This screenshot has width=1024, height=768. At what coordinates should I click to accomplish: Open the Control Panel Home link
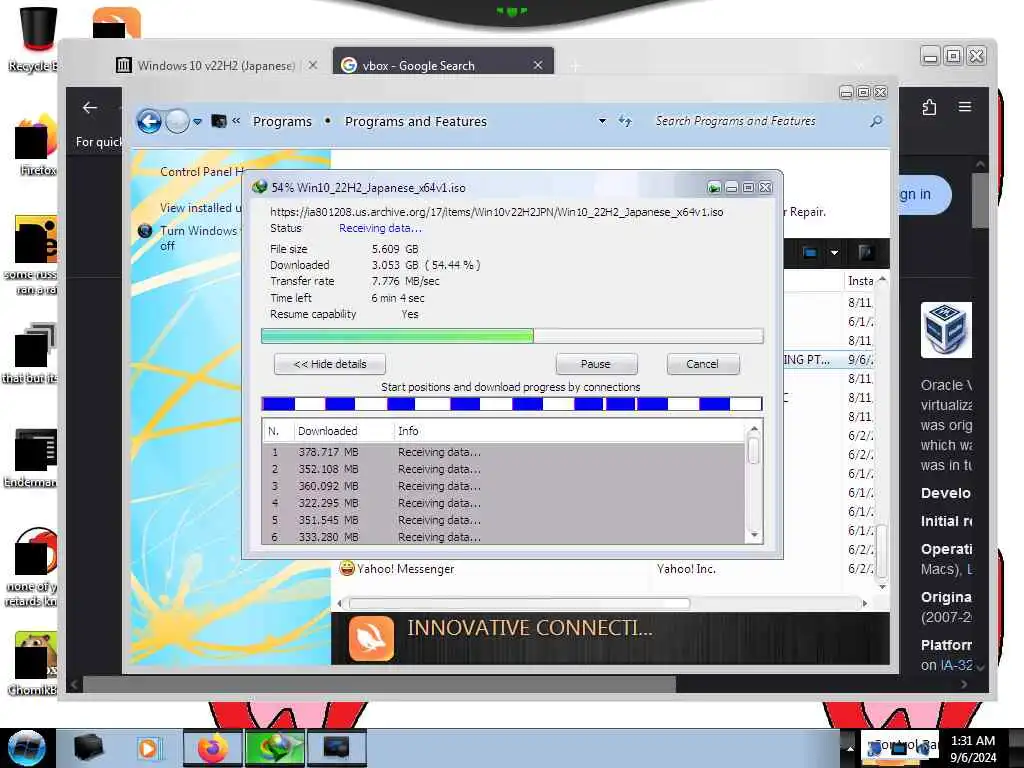click(x=202, y=172)
